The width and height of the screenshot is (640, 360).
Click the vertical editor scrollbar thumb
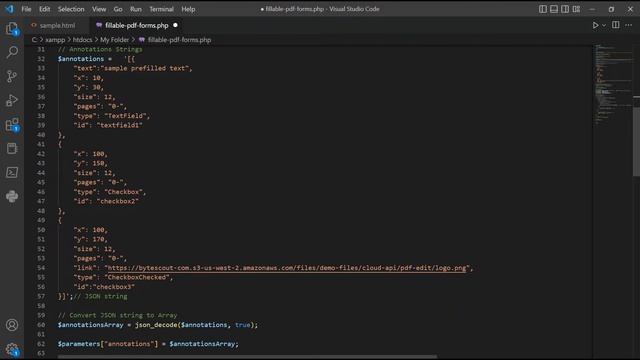coord(636,141)
